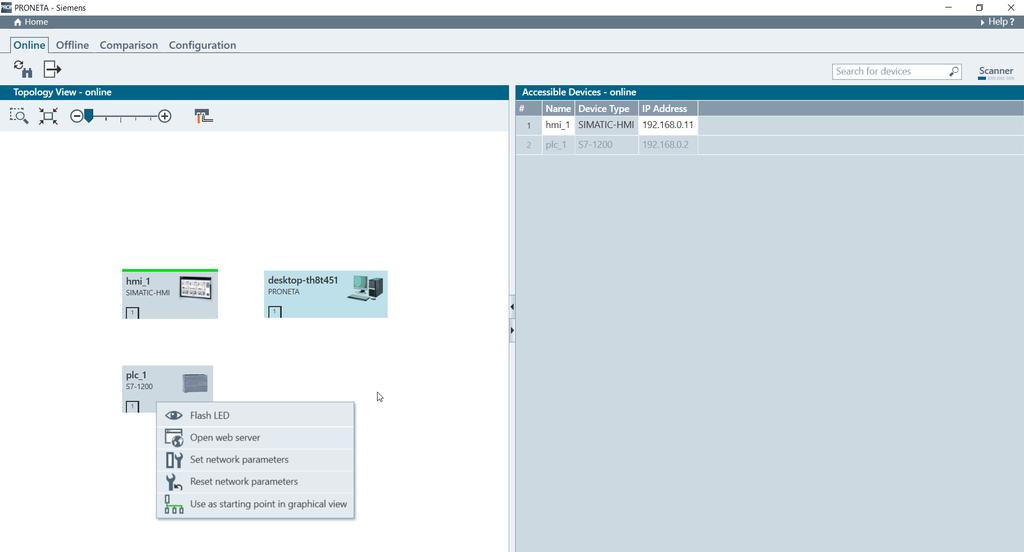Click the hmi_1 HMI panel thumbnail
The height and width of the screenshot is (552, 1024).
(196, 287)
